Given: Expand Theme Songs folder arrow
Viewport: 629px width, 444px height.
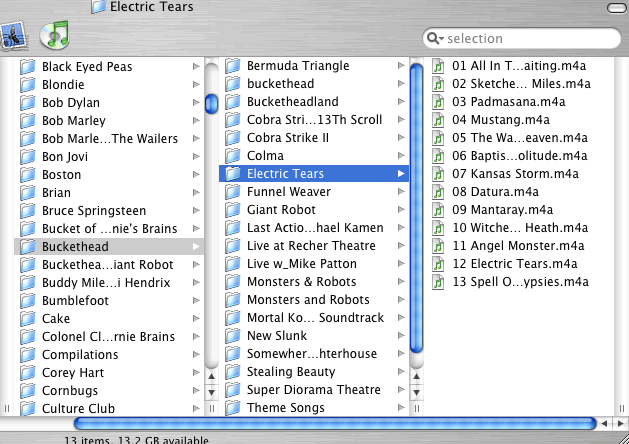Looking at the screenshot, I should pos(401,408).
